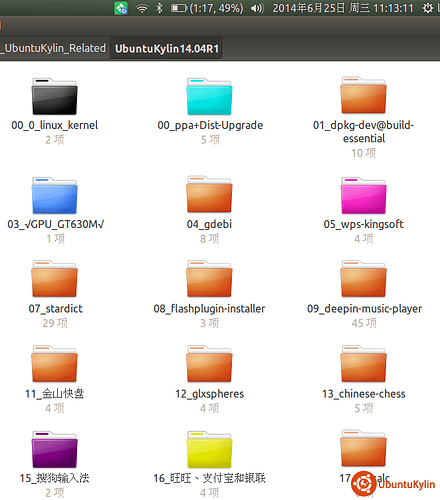The height and width of the screenshot is (500, 440).
Task: Select the 13_chinese-chess label
Action: [x=364, y=394]
